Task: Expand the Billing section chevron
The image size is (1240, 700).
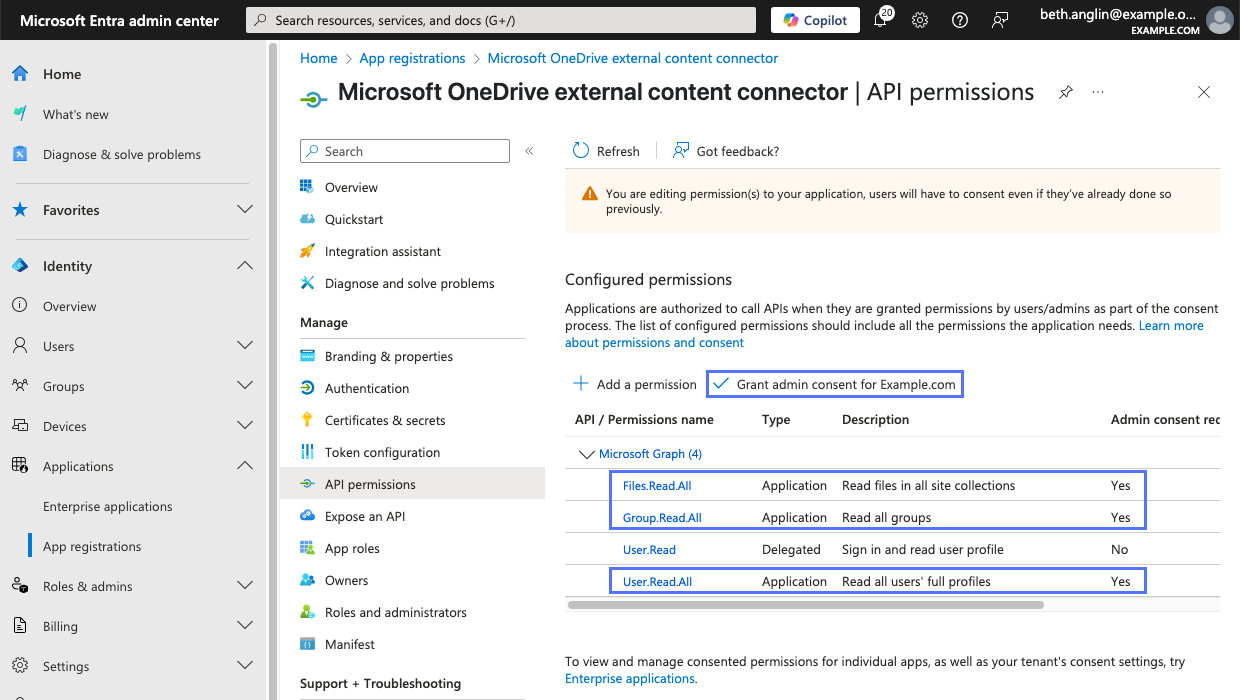Action: point(244,626)
